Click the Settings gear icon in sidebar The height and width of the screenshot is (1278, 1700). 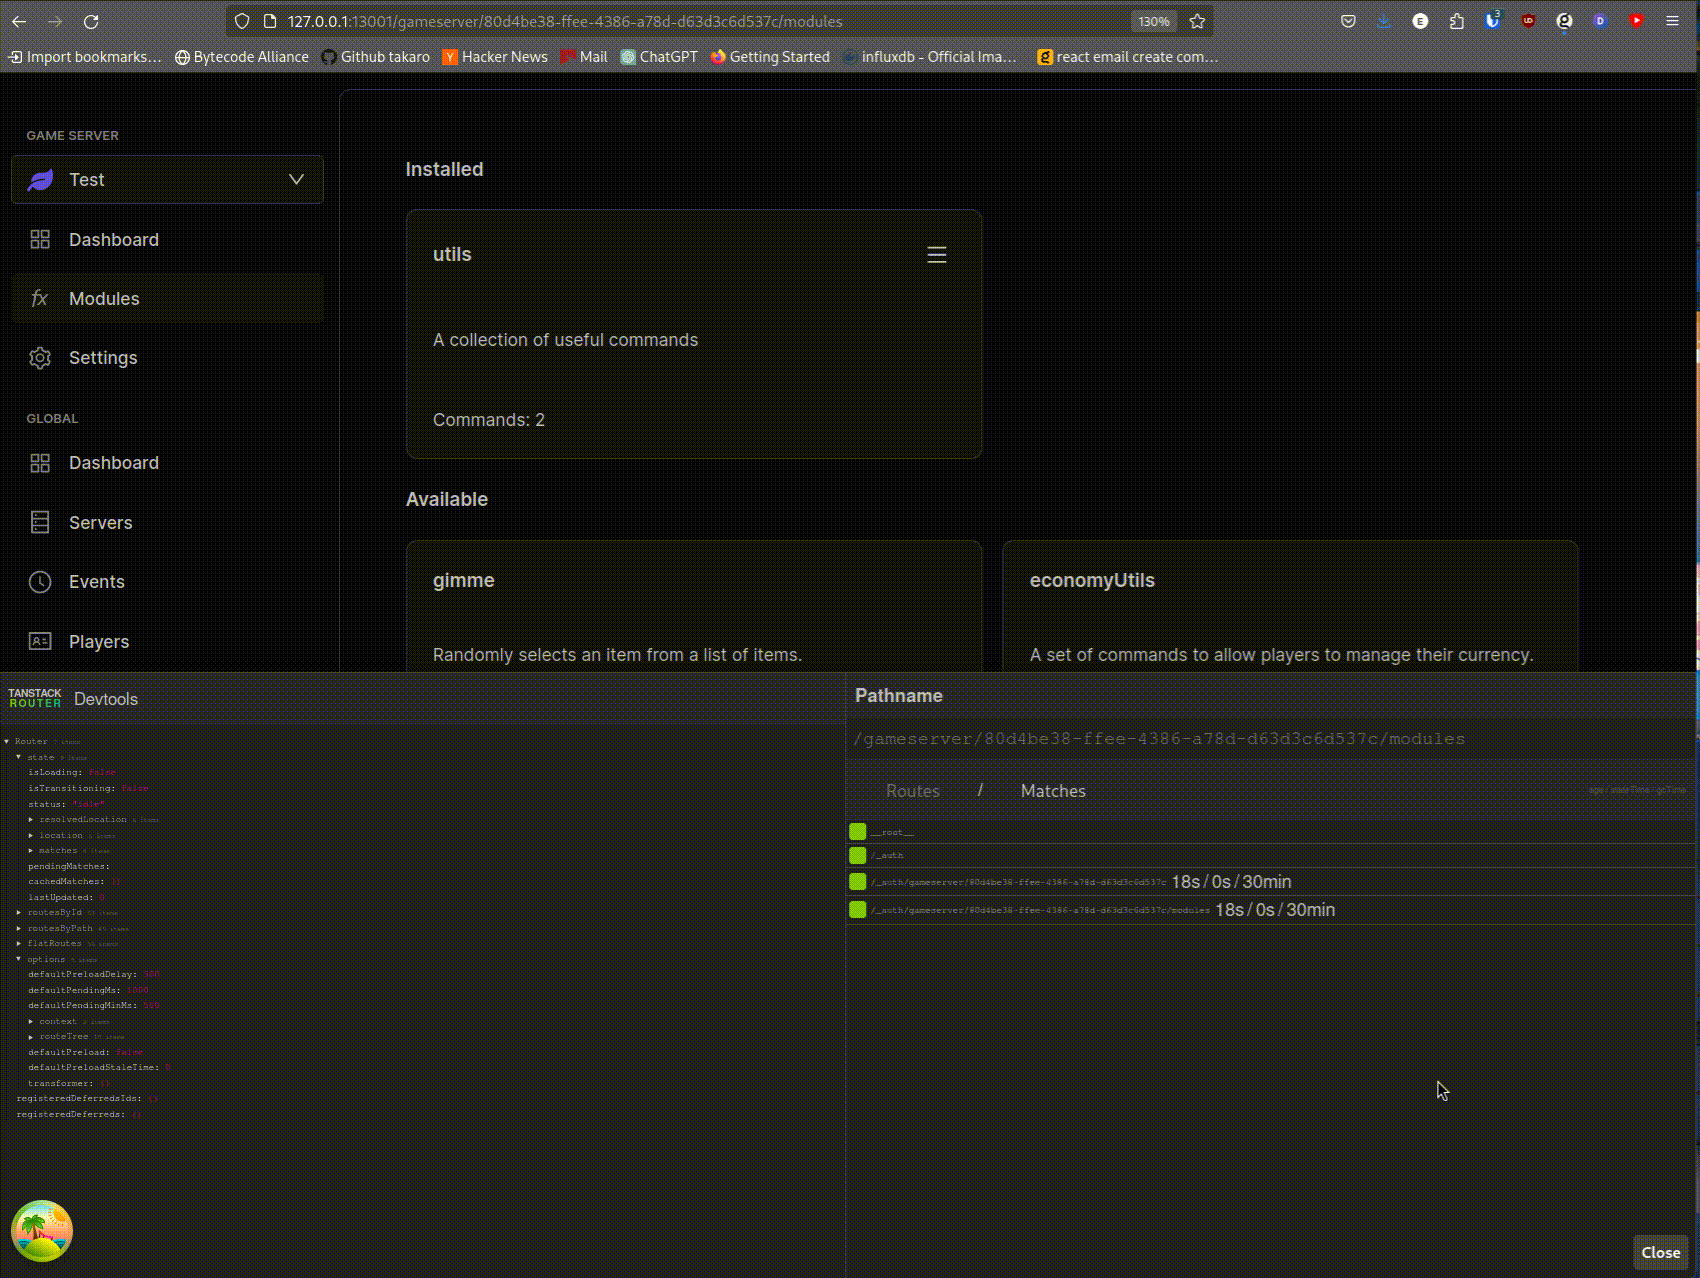(40, 358)
